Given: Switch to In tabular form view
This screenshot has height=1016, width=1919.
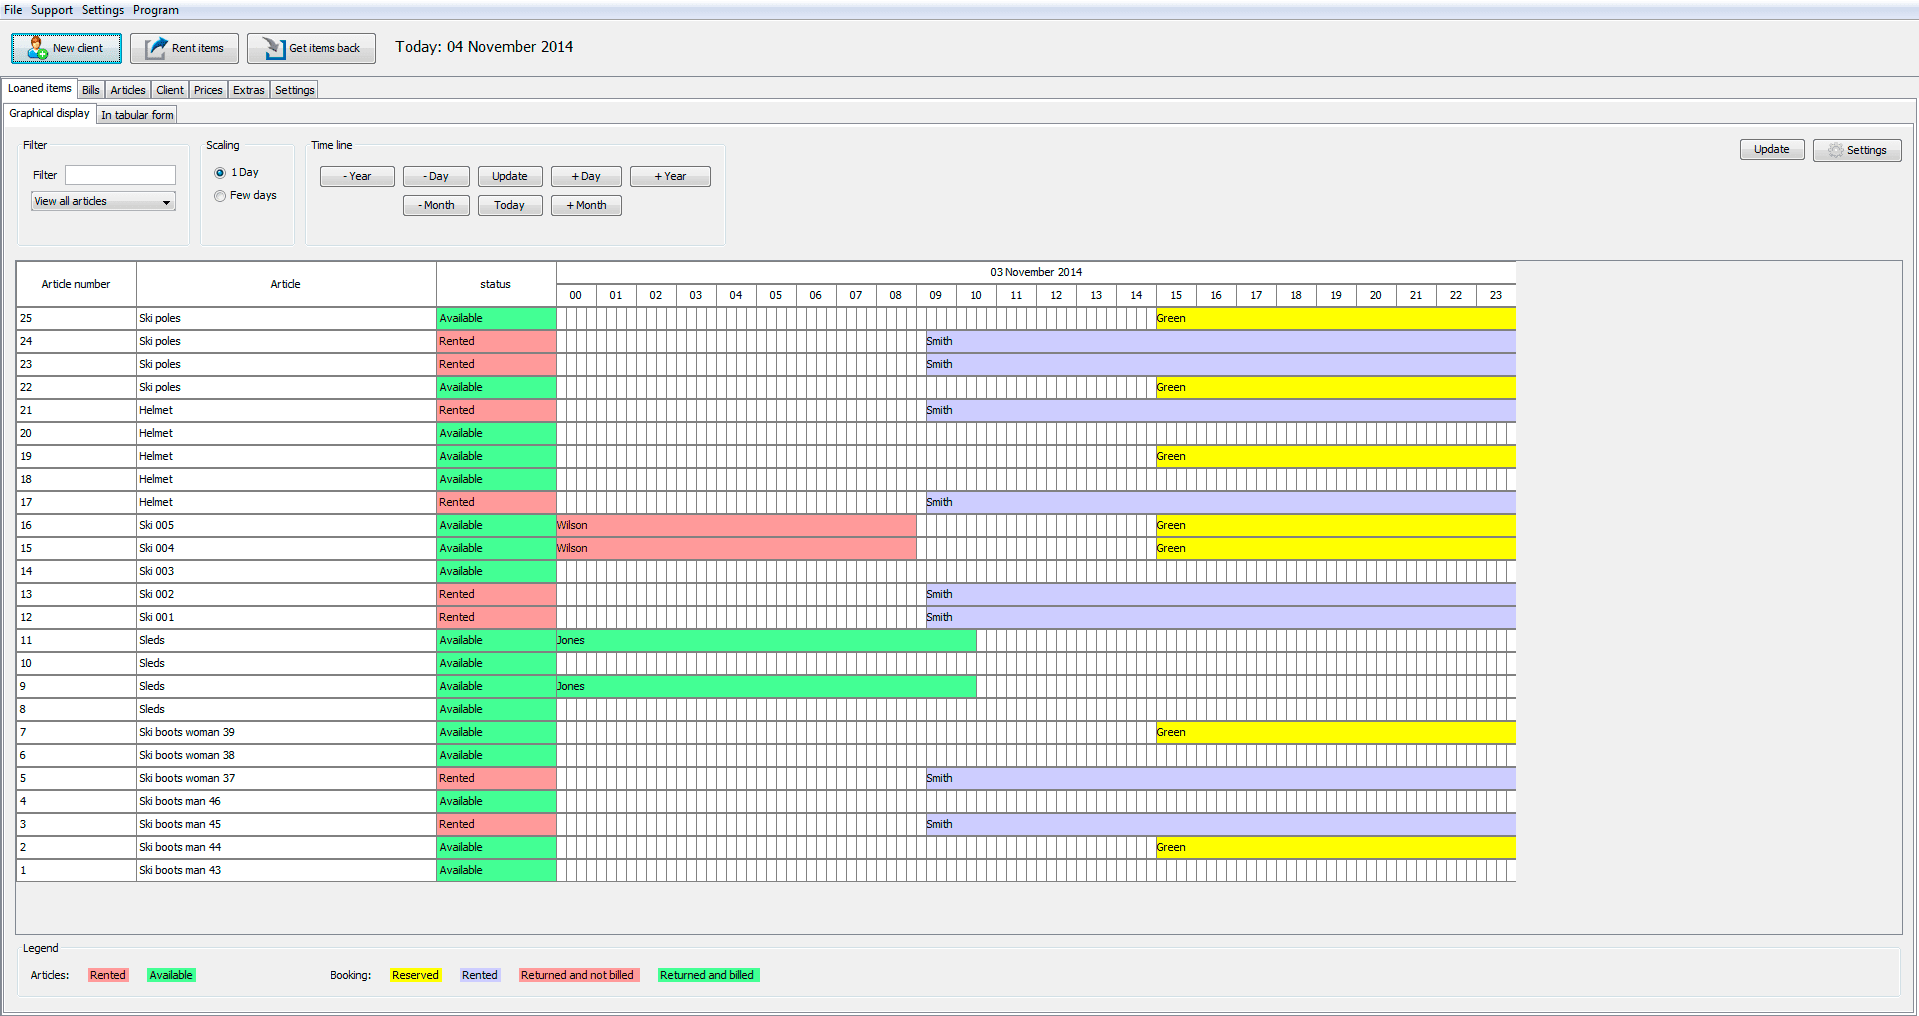Looking at the screenshot, I should (137, 115).
